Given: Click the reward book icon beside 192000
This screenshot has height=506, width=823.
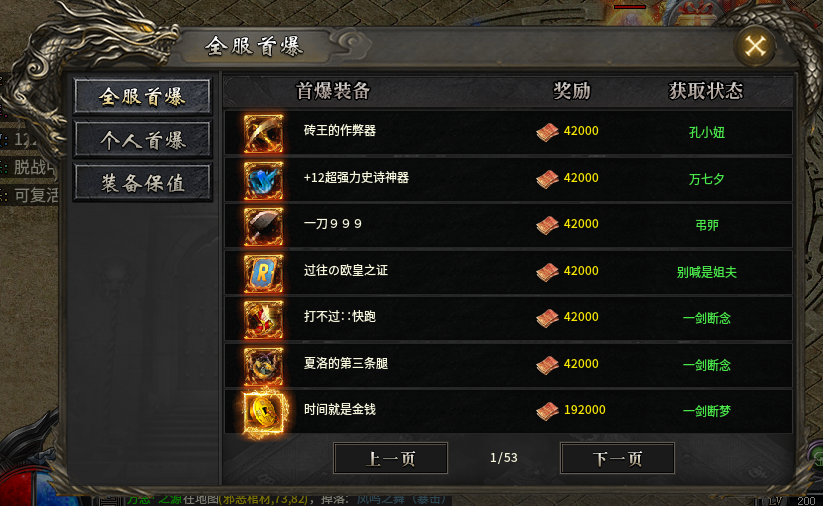Looking at the screenshot, I should [547, 411].
